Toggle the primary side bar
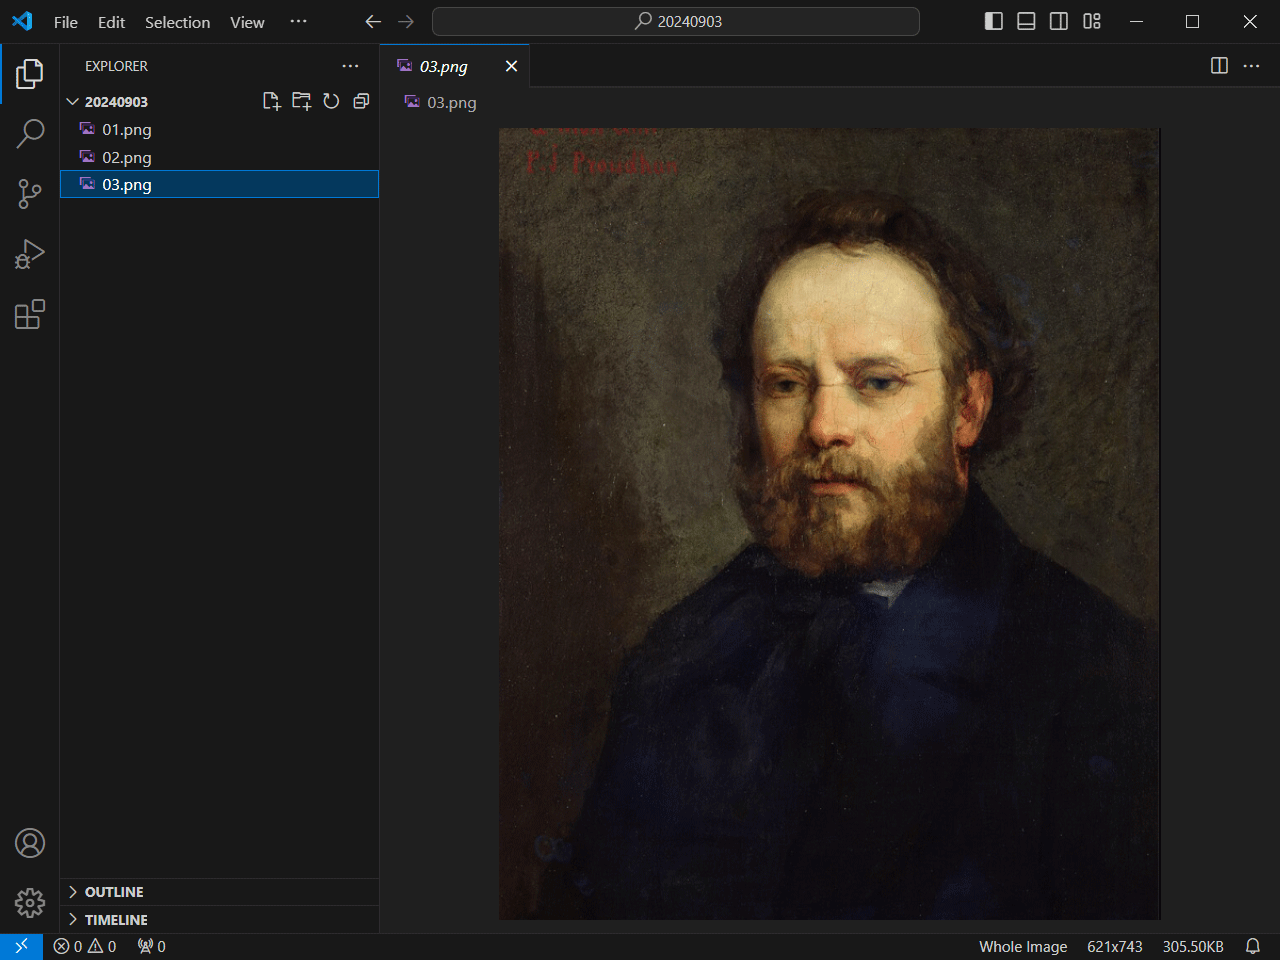Image resolution: width=1280 pixels, height=960 pixels. (994, 21)
